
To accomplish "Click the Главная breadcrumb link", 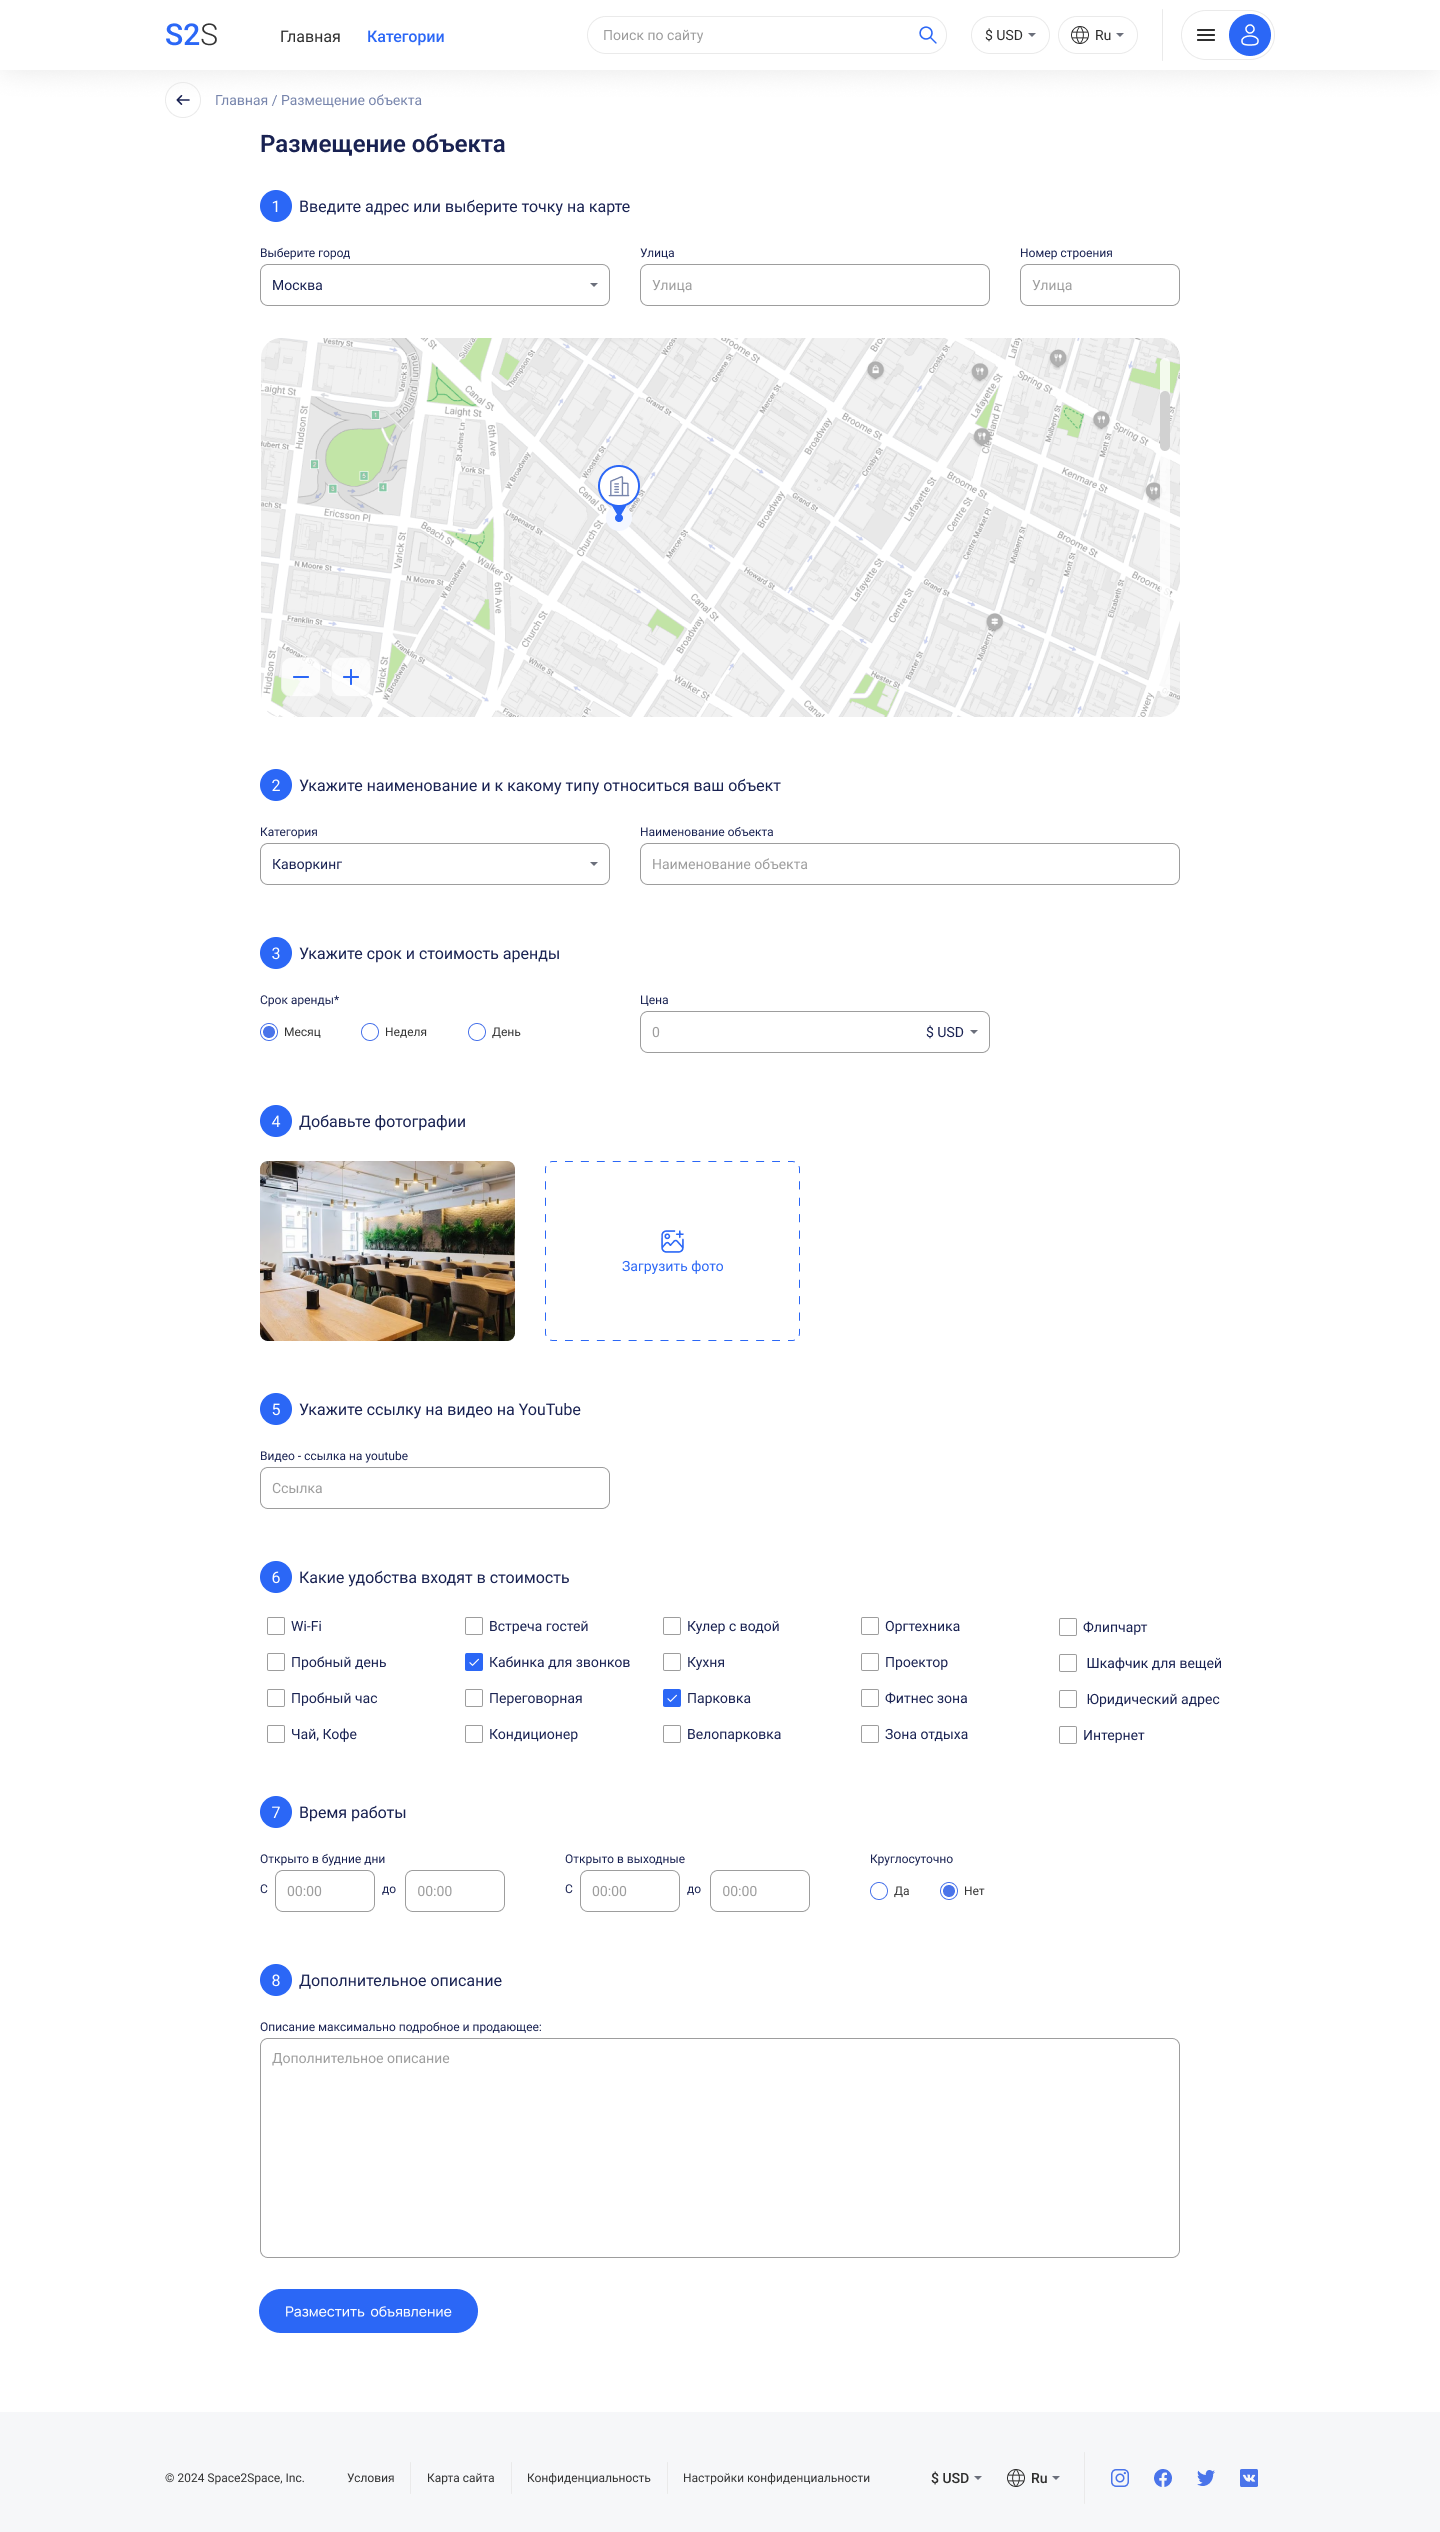I will tap(241, 100).
